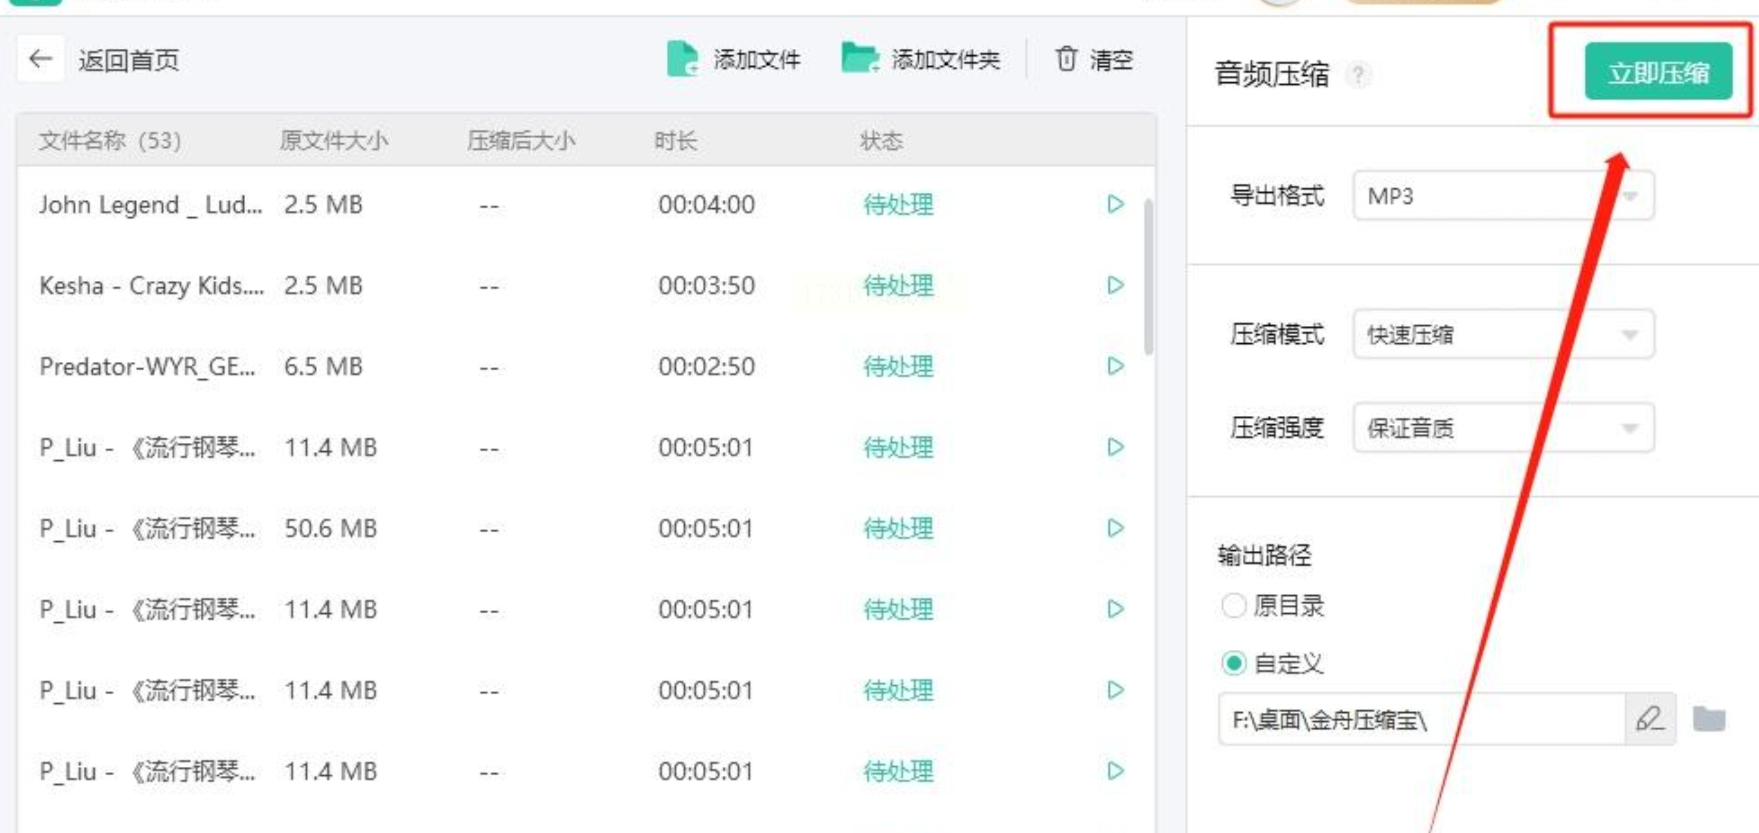
Task: Play the 50.6 MB P_Liu track
Action: click(1116, 528)
